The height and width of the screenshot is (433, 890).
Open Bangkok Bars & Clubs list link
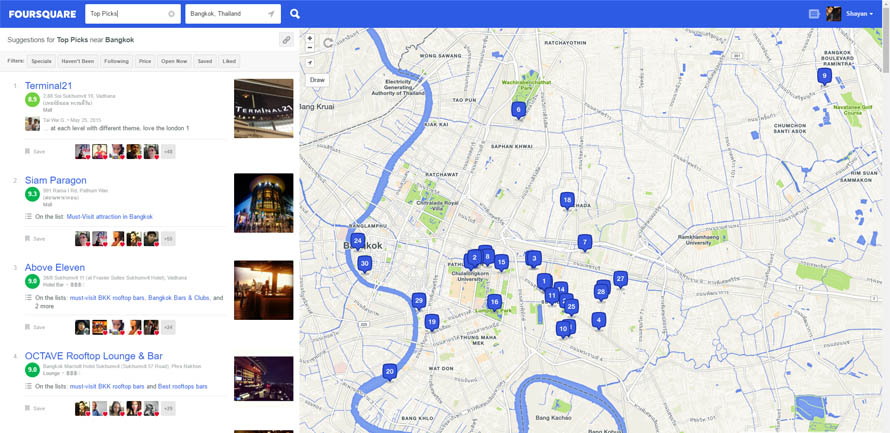coord(179,298)
